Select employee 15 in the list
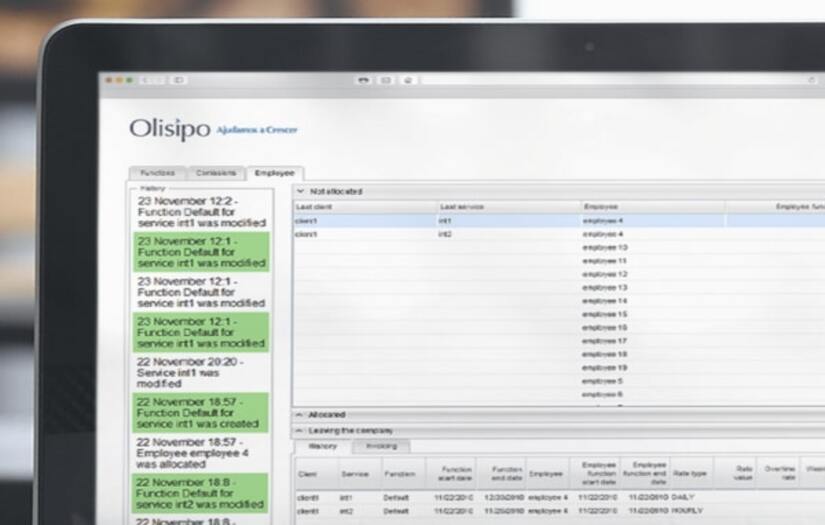Viewport: 825px width, 525px height. 605,314
